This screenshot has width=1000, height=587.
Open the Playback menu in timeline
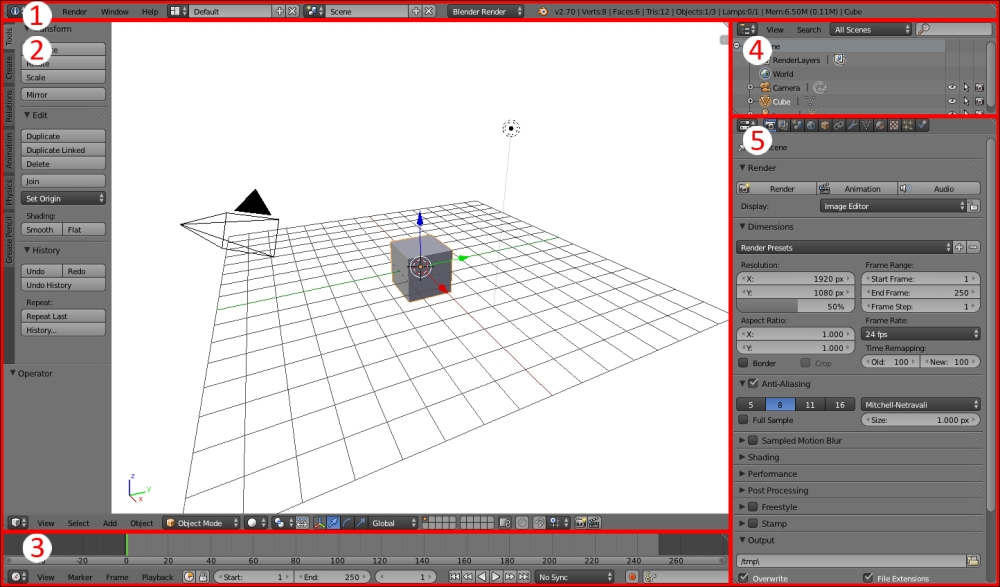pyautogui.click(x=158, y=577)
